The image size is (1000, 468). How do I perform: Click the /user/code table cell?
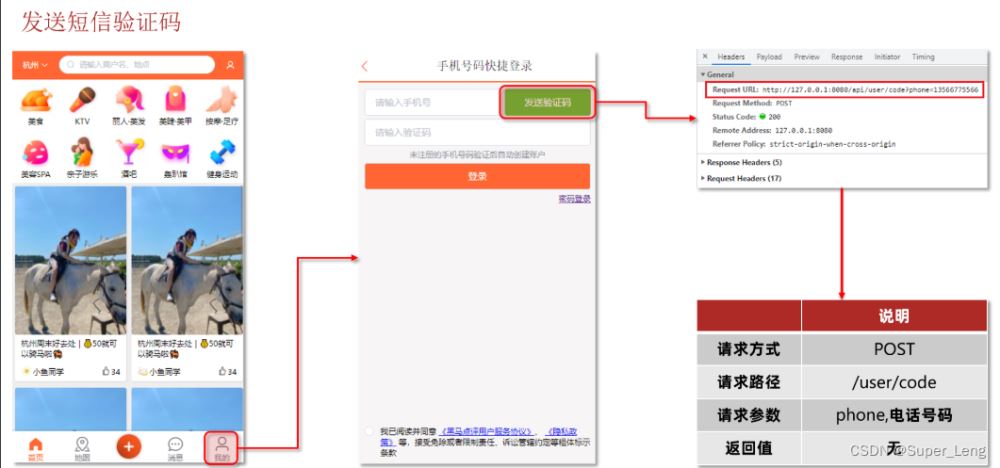(x=893, y=382)
